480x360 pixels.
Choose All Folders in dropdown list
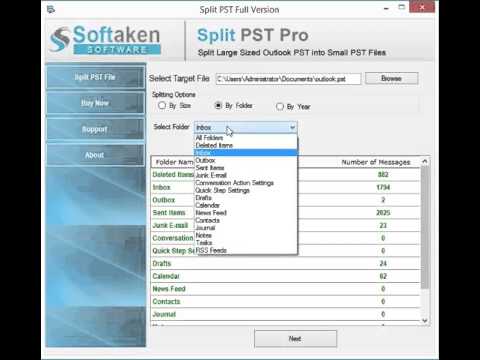[x=246, y=138]
